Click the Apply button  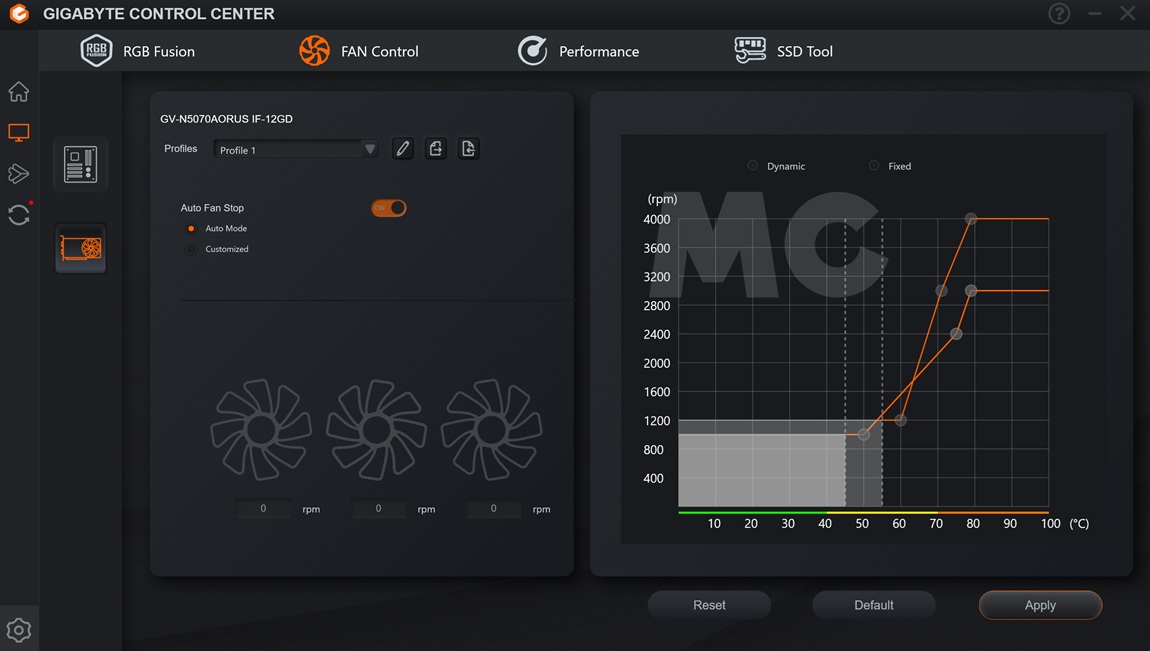[x=1040, y=605]
